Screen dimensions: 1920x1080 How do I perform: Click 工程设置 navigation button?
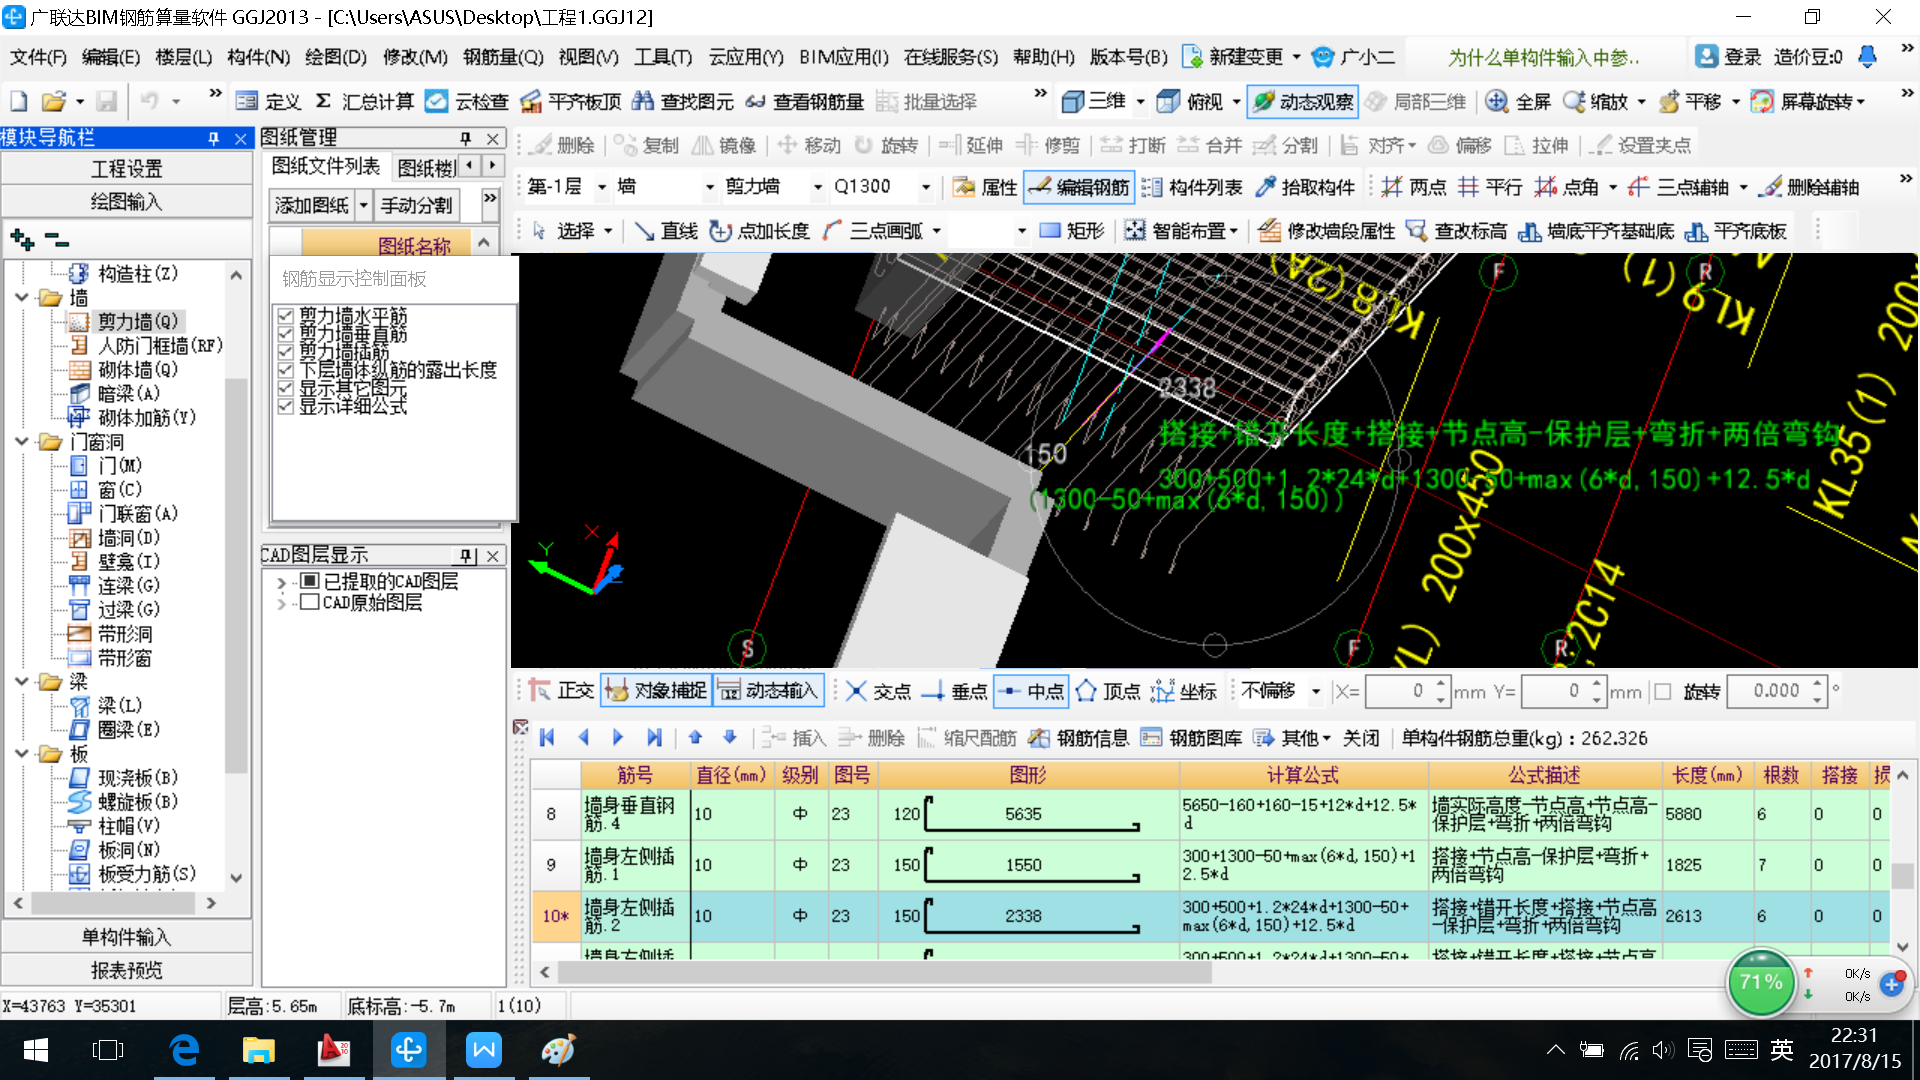(127, 169)
